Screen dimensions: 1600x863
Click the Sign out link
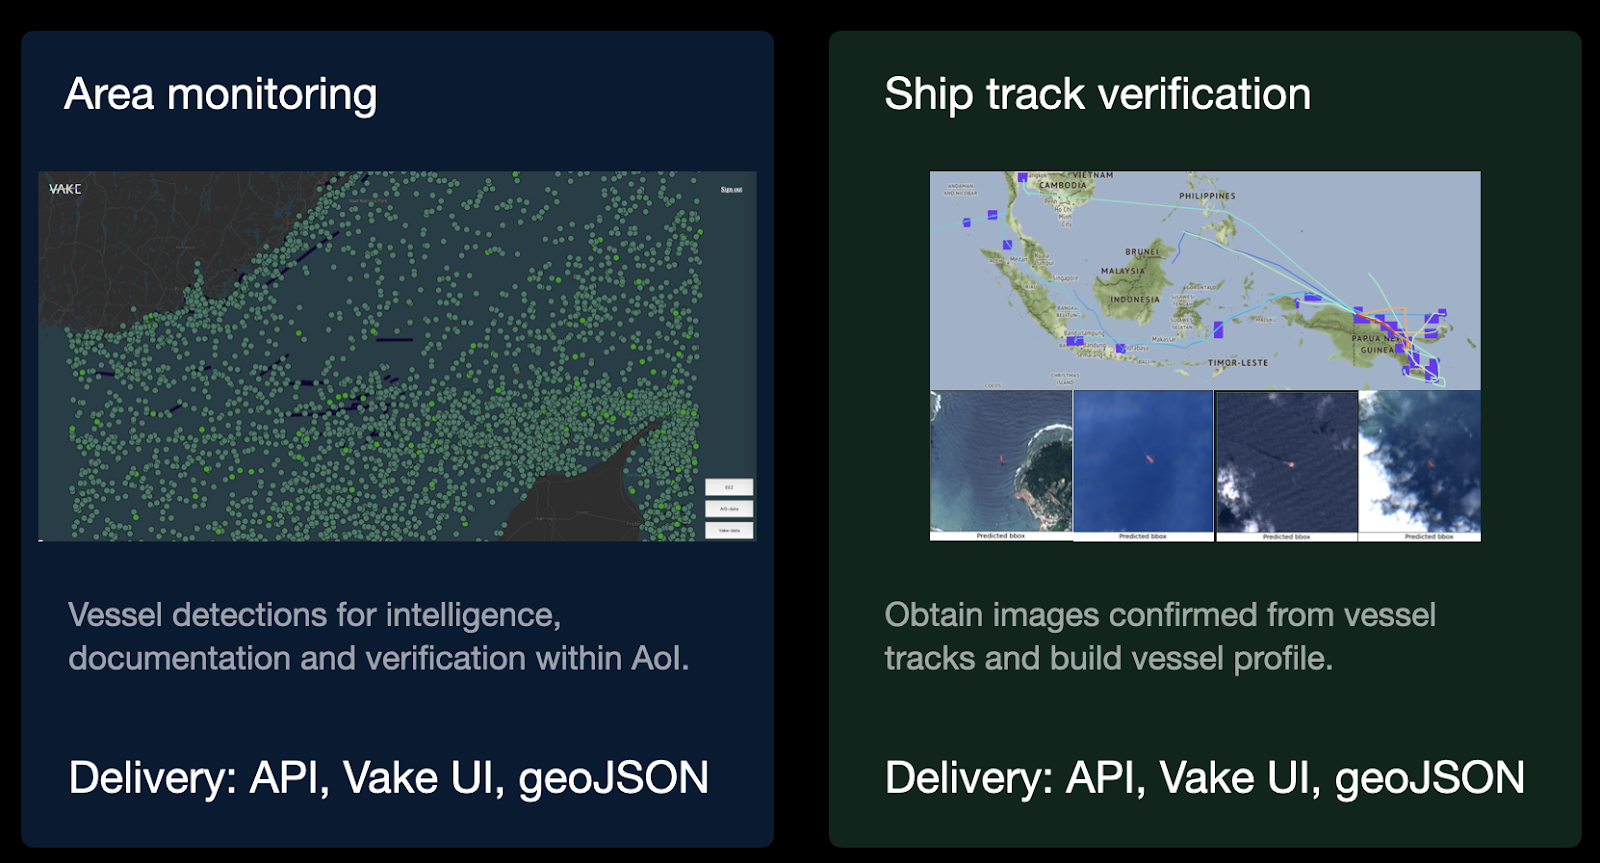point(731,189)
